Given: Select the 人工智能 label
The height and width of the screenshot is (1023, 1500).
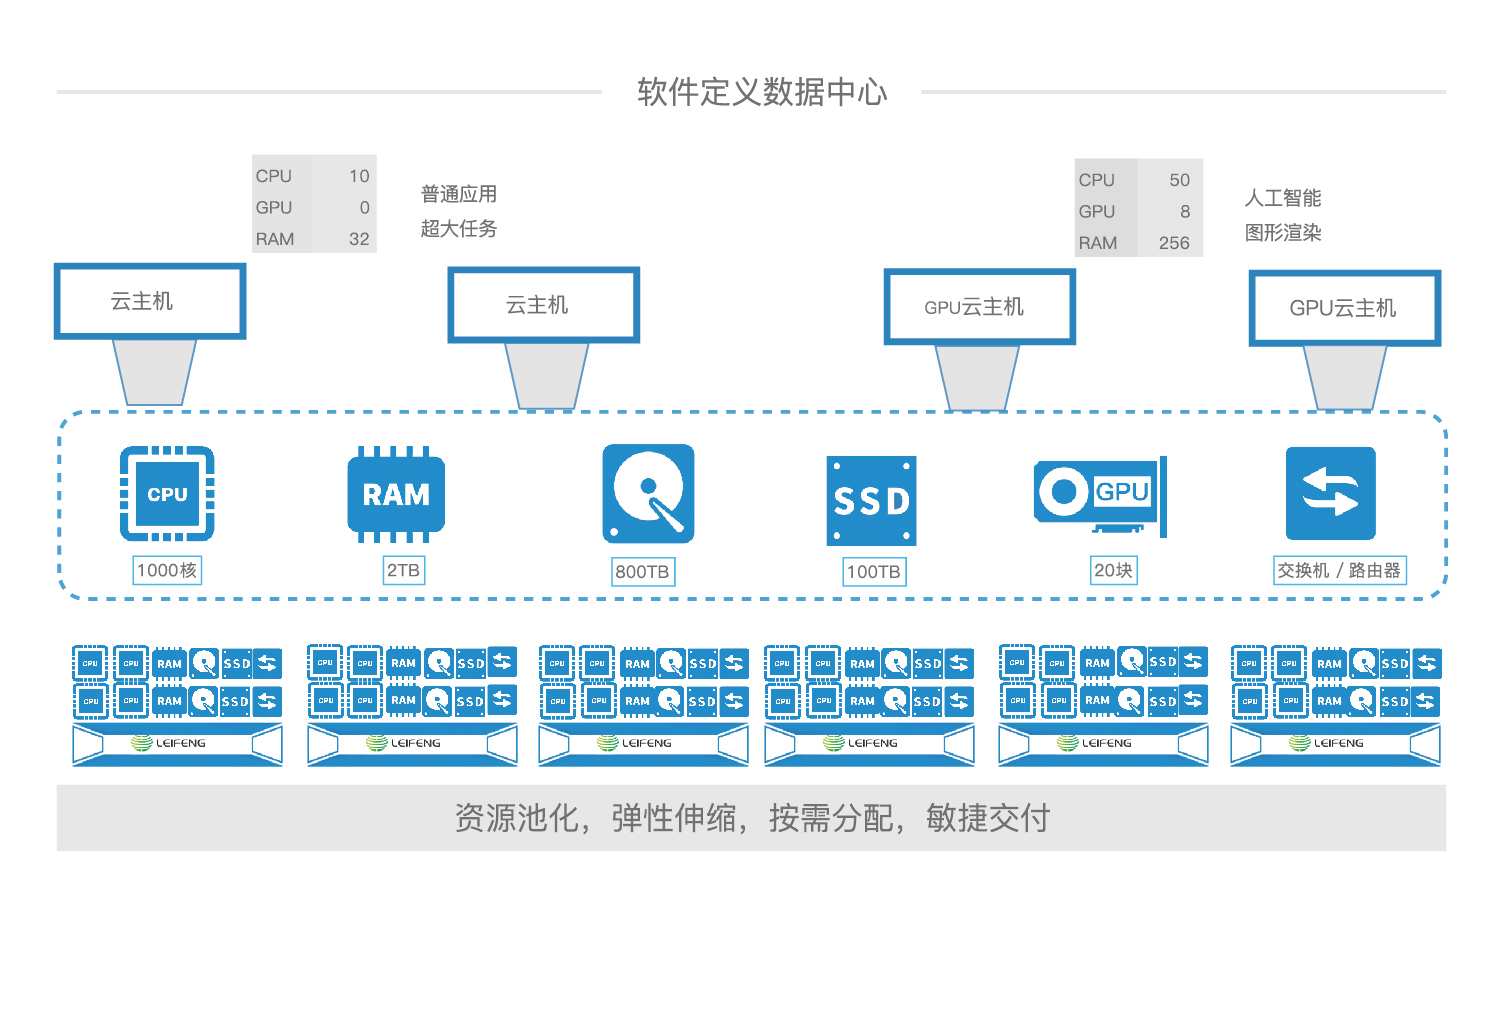Looking at the screenshot, I should pyautogui.click(x=1285, y=198).
